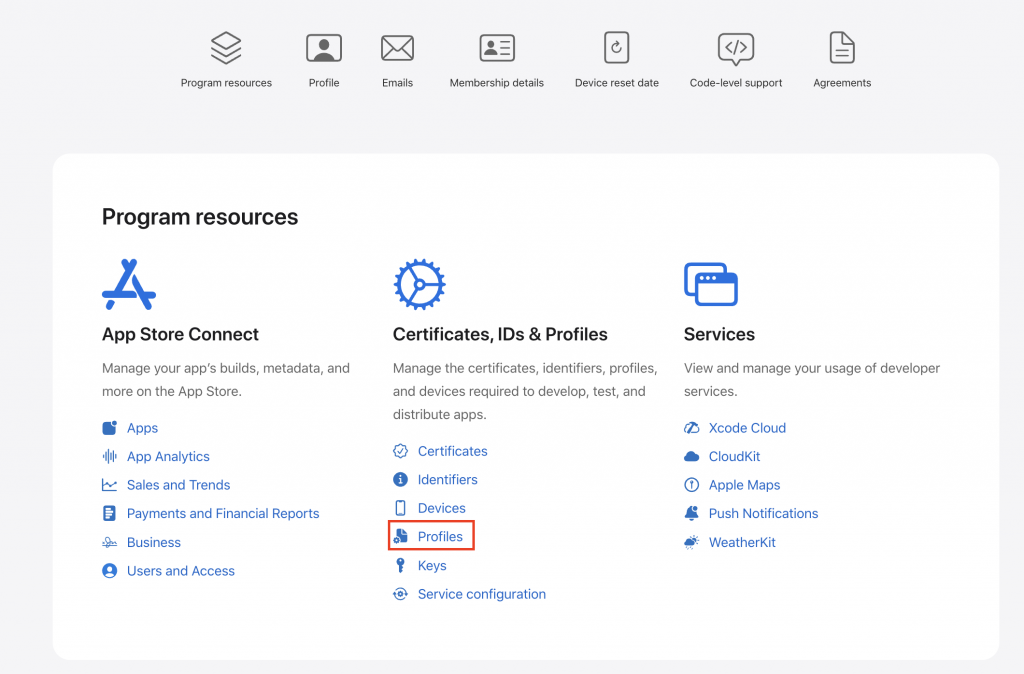Click the Program resources section heading
The image size is (1024, 674).
[200, 217]
